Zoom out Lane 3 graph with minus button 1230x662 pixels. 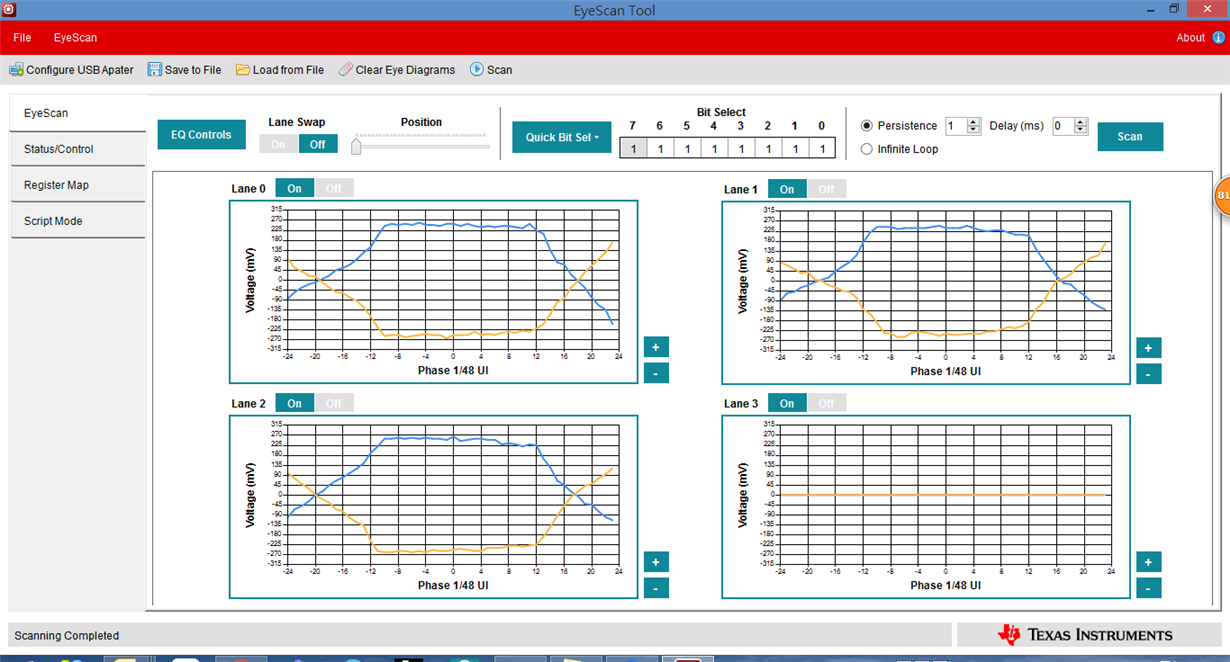click(1148, 588)
